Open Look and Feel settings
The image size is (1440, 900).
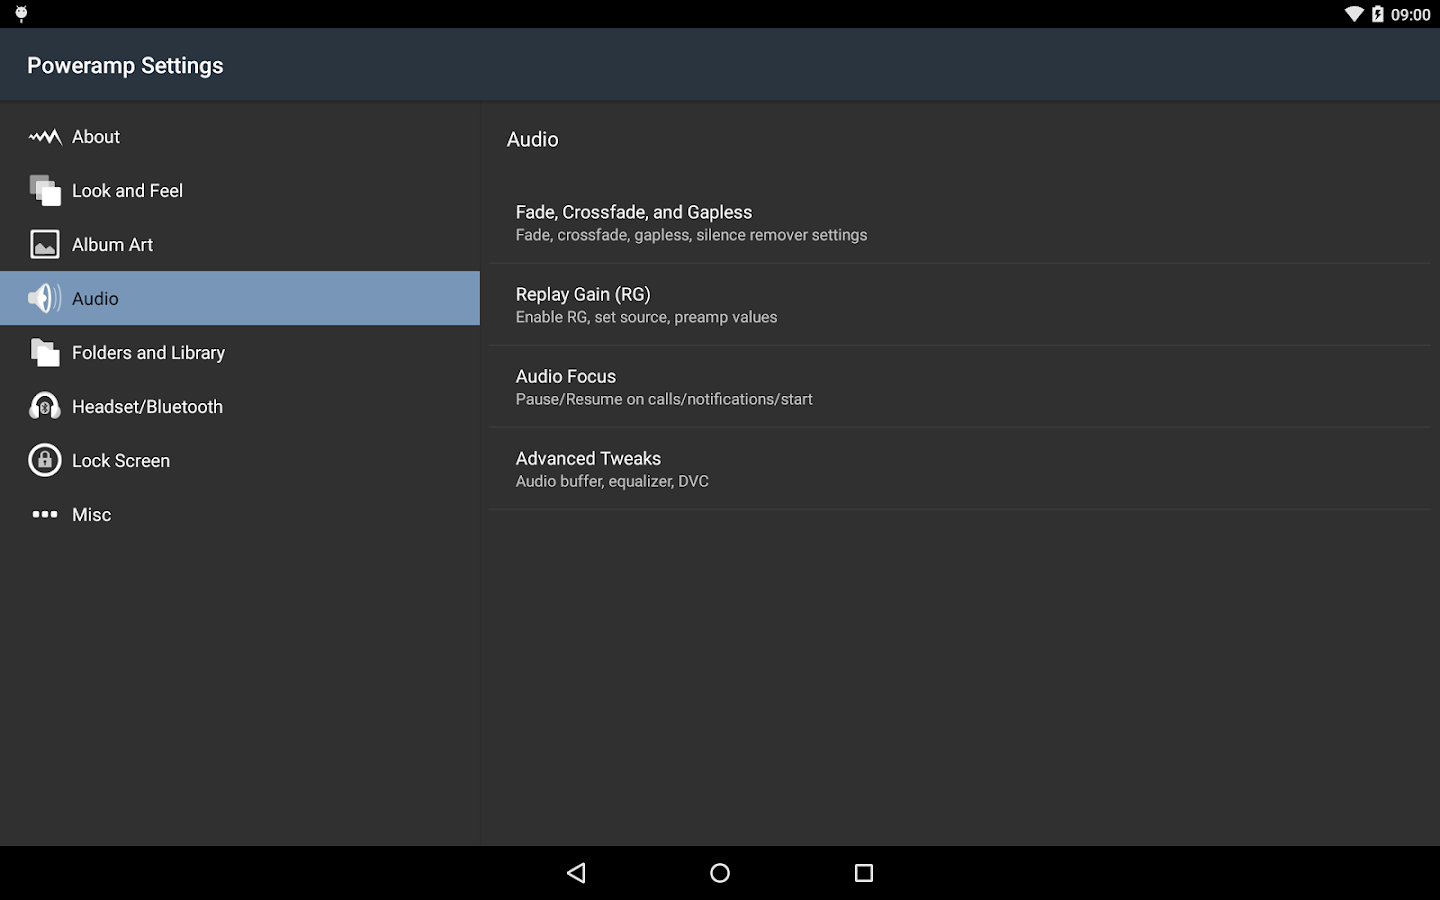240,191
